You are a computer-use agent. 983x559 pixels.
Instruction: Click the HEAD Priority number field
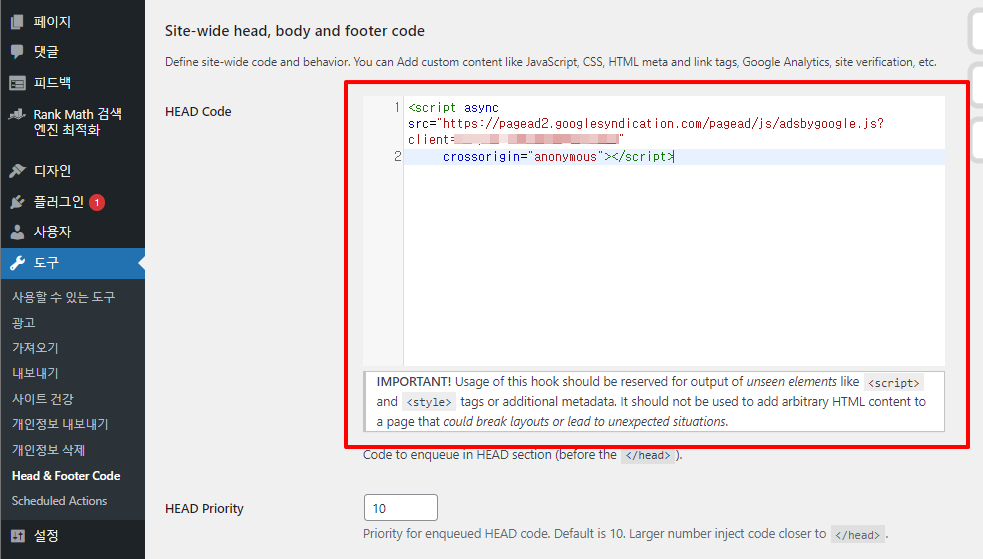[x=401, y=508]
